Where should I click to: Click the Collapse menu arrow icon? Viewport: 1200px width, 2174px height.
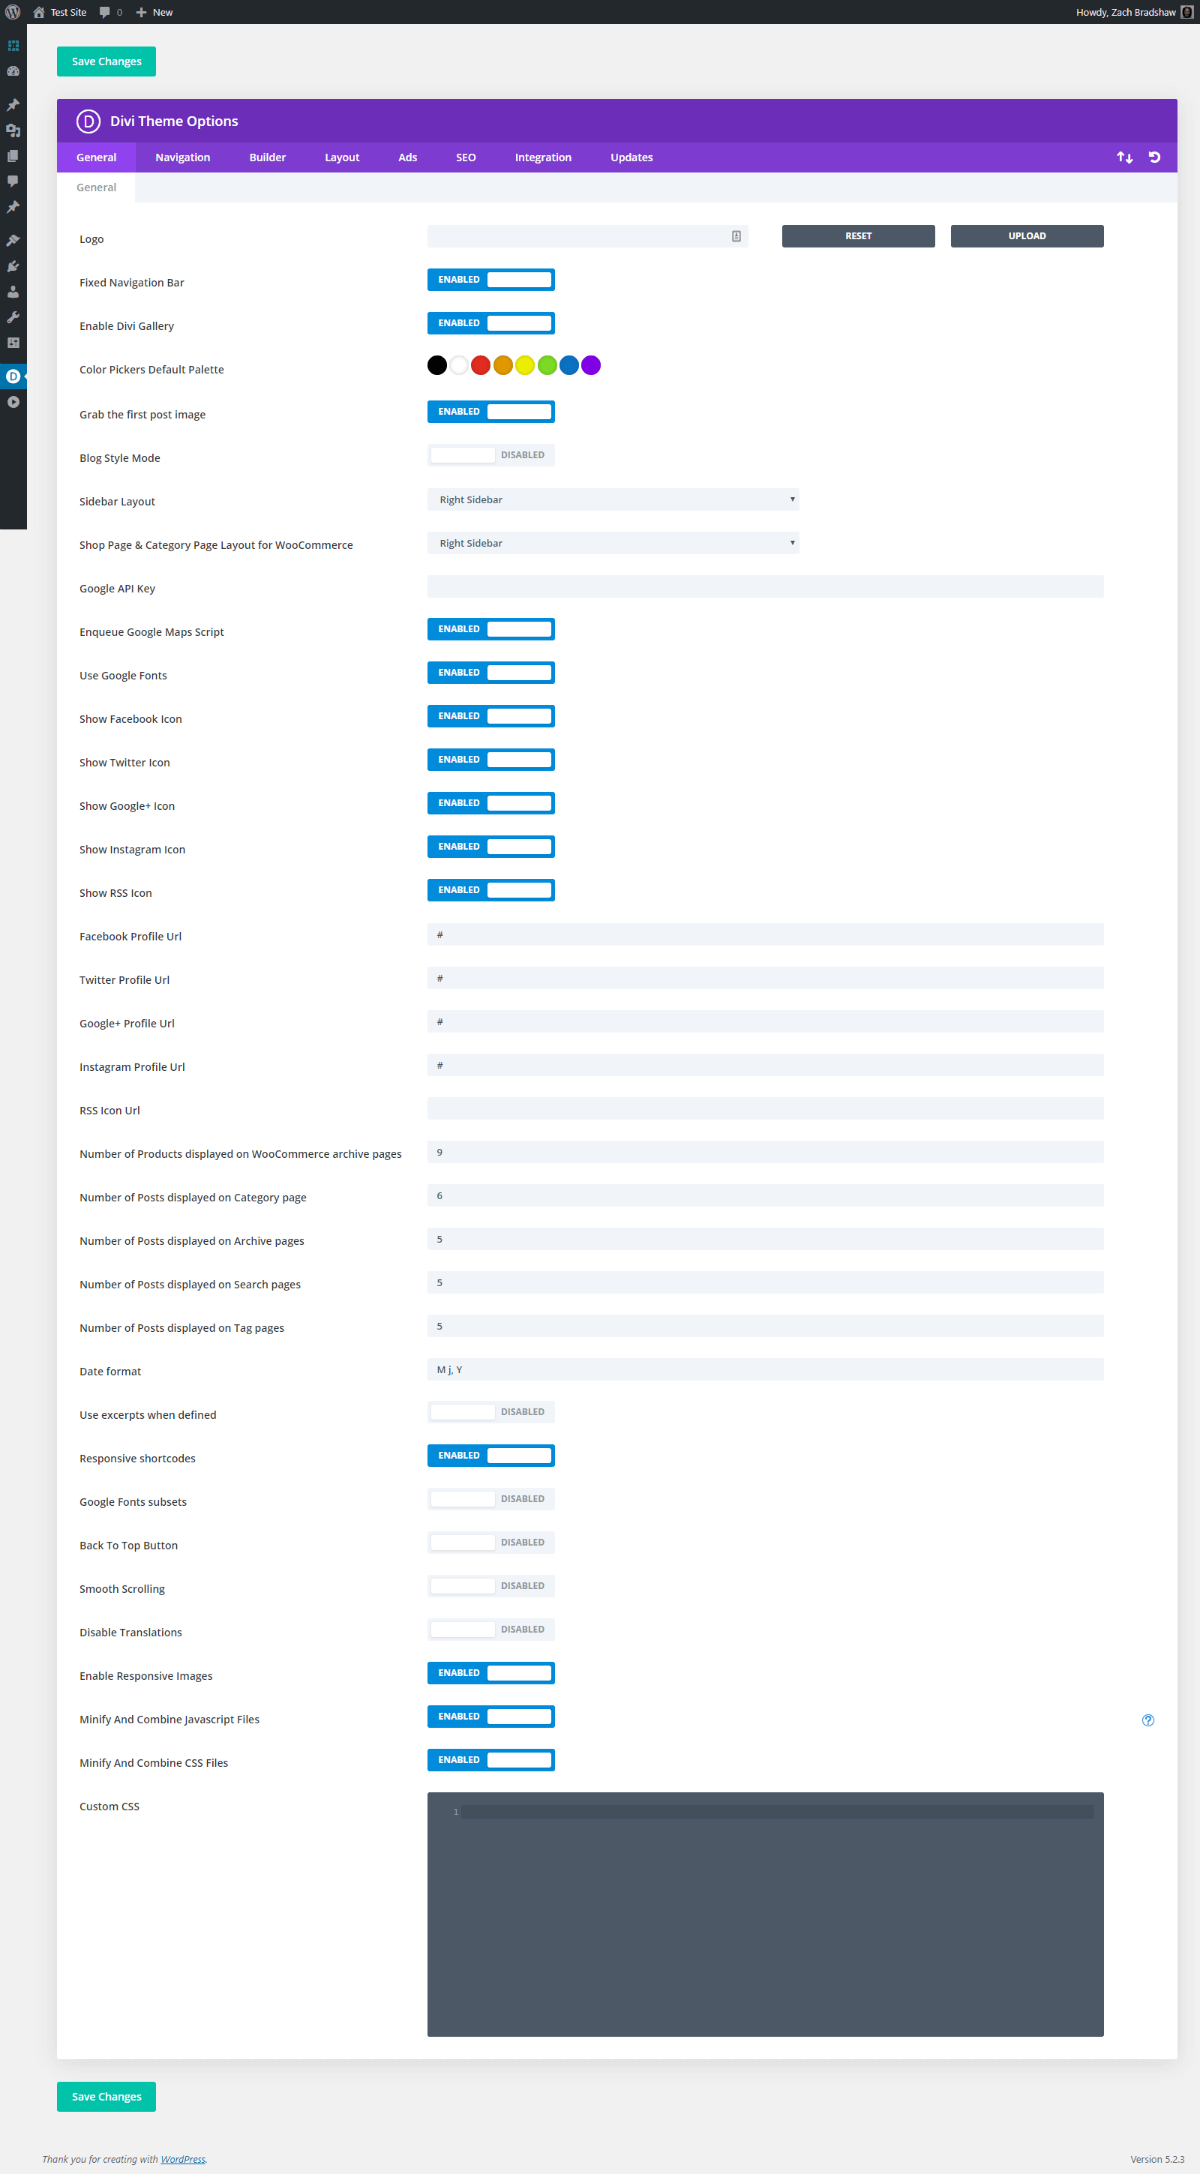tap(13, 402)
